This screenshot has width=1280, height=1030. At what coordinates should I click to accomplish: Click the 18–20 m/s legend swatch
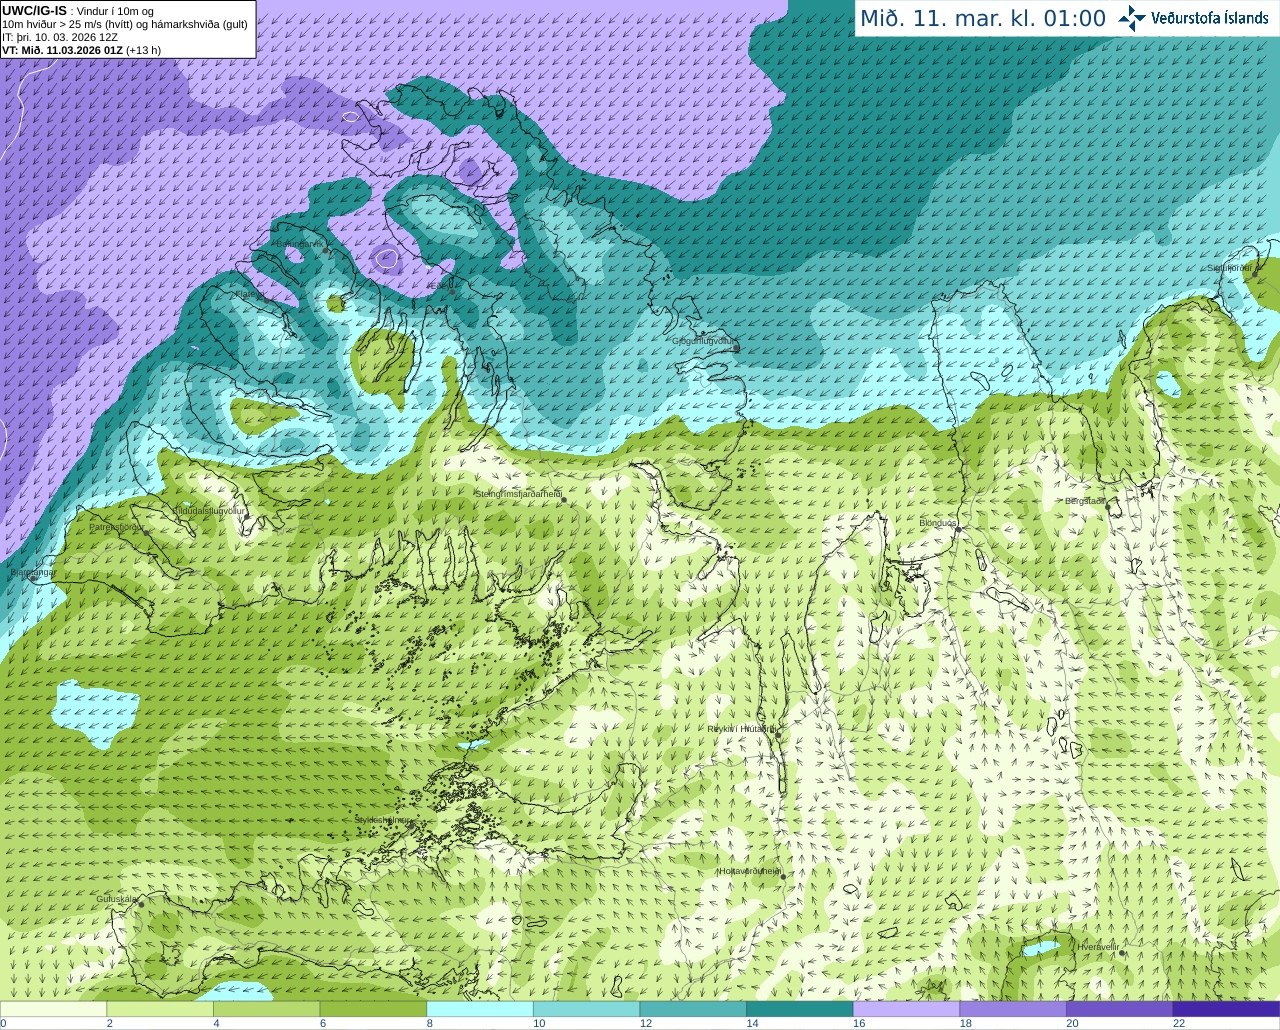pyautogui.click(x=1013, y=1009)
